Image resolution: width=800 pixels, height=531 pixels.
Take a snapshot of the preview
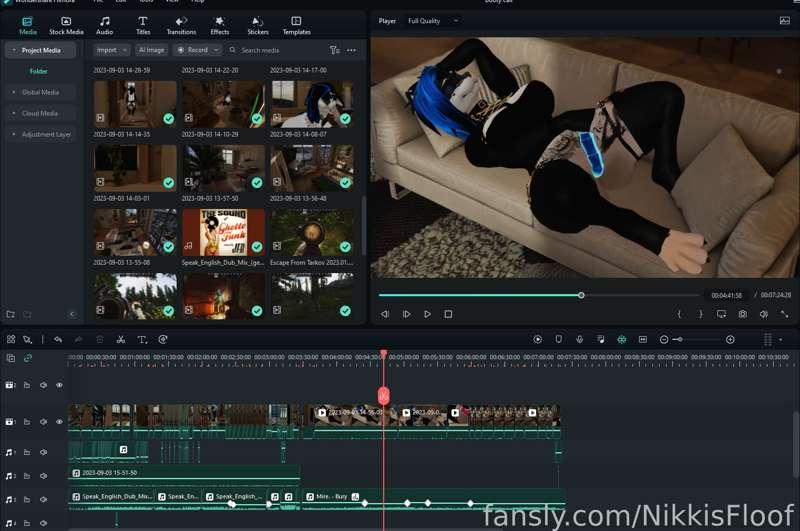(x=742, y=314)
